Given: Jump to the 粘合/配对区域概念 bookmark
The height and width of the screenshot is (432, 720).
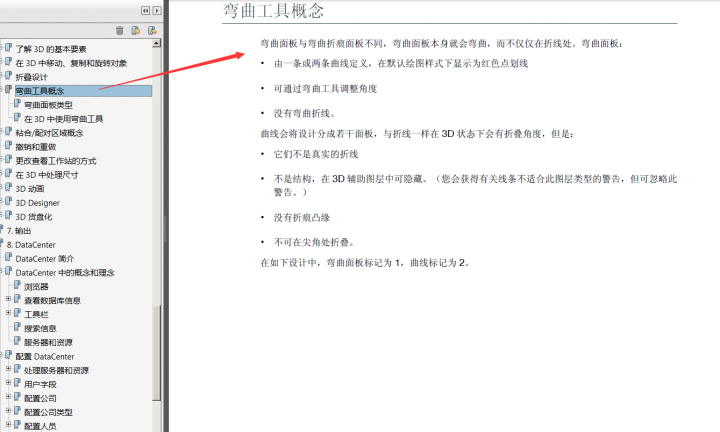Looking at the screenshot, I should coord(50,133).
